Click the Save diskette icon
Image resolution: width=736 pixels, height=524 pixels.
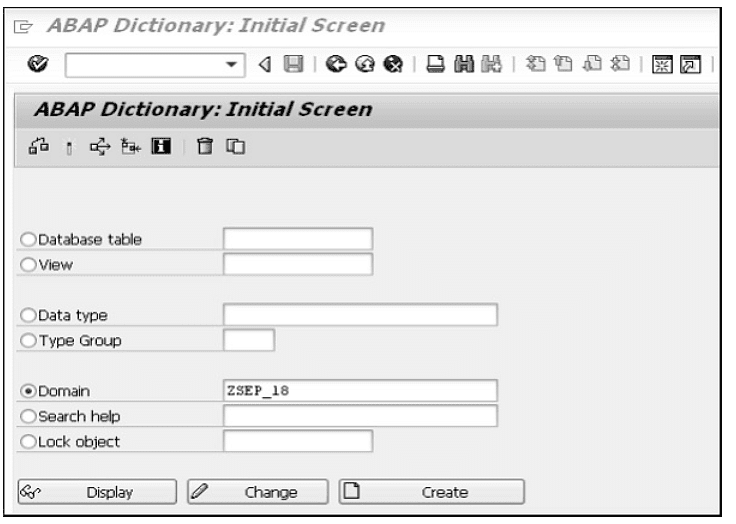(294, 64)
